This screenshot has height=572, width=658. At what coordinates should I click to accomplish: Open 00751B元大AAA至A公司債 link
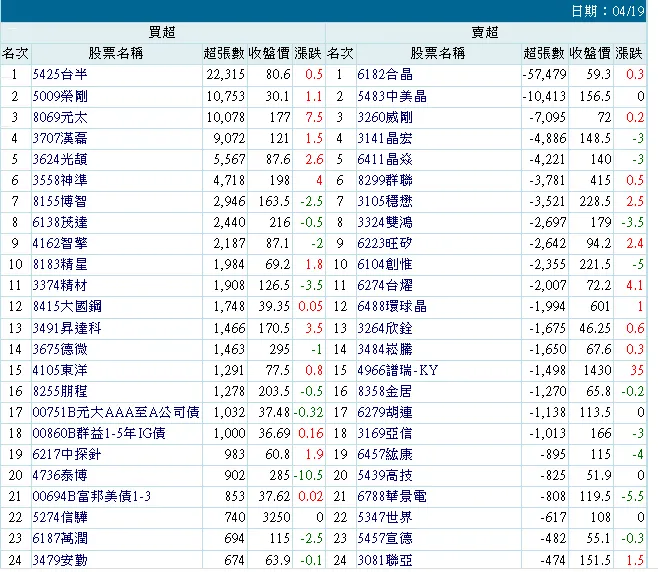(x=116, y=412)
